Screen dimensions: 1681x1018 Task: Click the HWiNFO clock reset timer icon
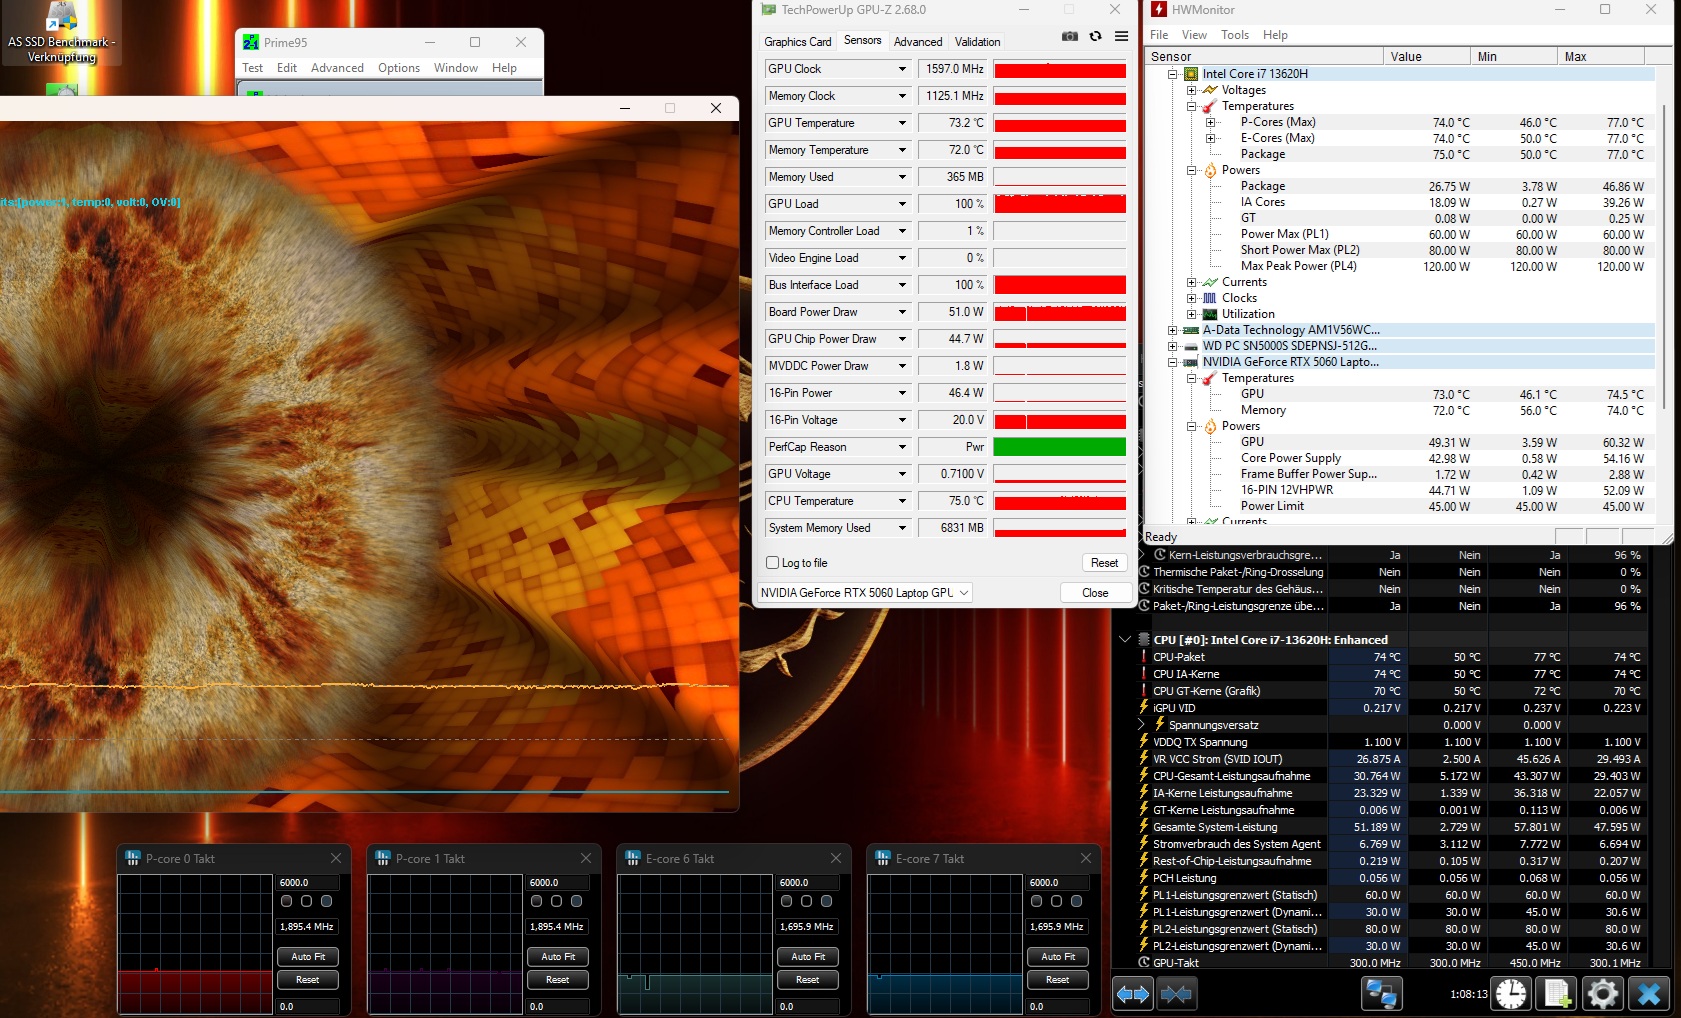coord(1511,994)
